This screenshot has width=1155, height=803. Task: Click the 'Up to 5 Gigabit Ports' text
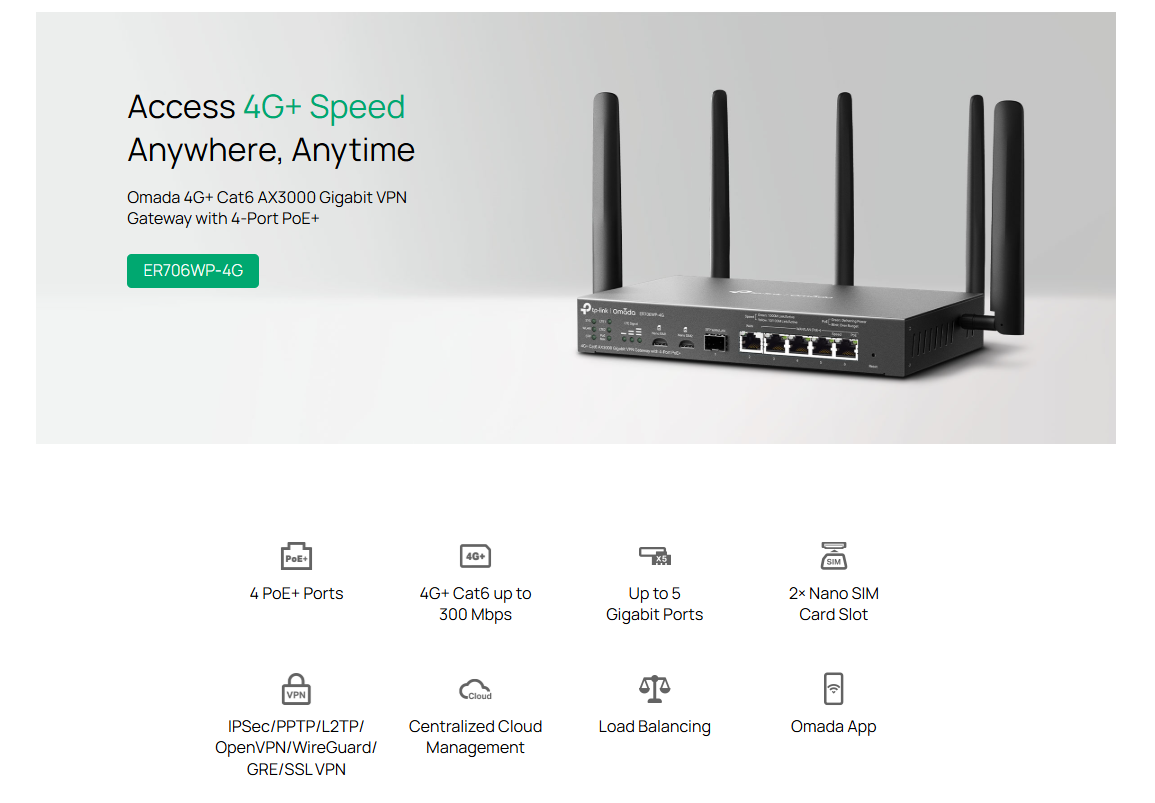[x=654, y=604]
